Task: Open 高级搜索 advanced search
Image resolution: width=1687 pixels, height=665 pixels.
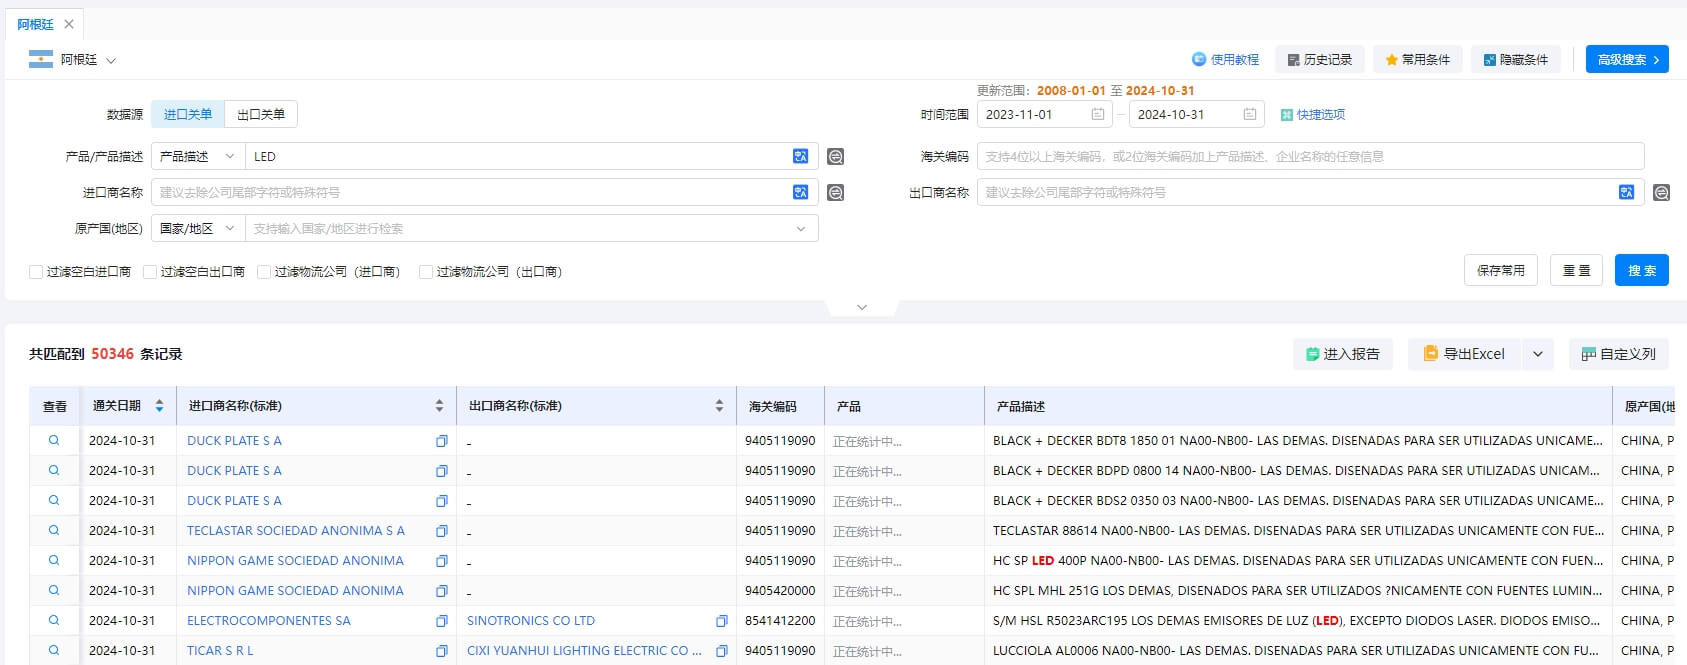Action: click(1627, 60)
